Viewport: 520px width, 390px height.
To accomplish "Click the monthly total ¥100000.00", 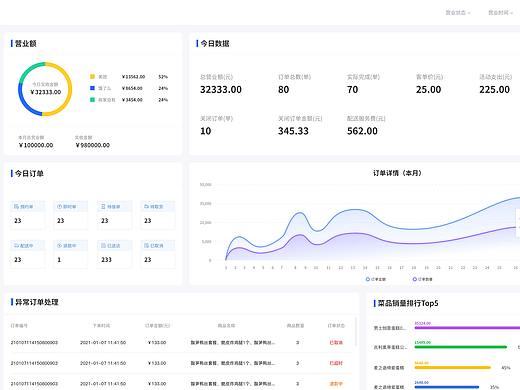I will (x=36, y=145).
